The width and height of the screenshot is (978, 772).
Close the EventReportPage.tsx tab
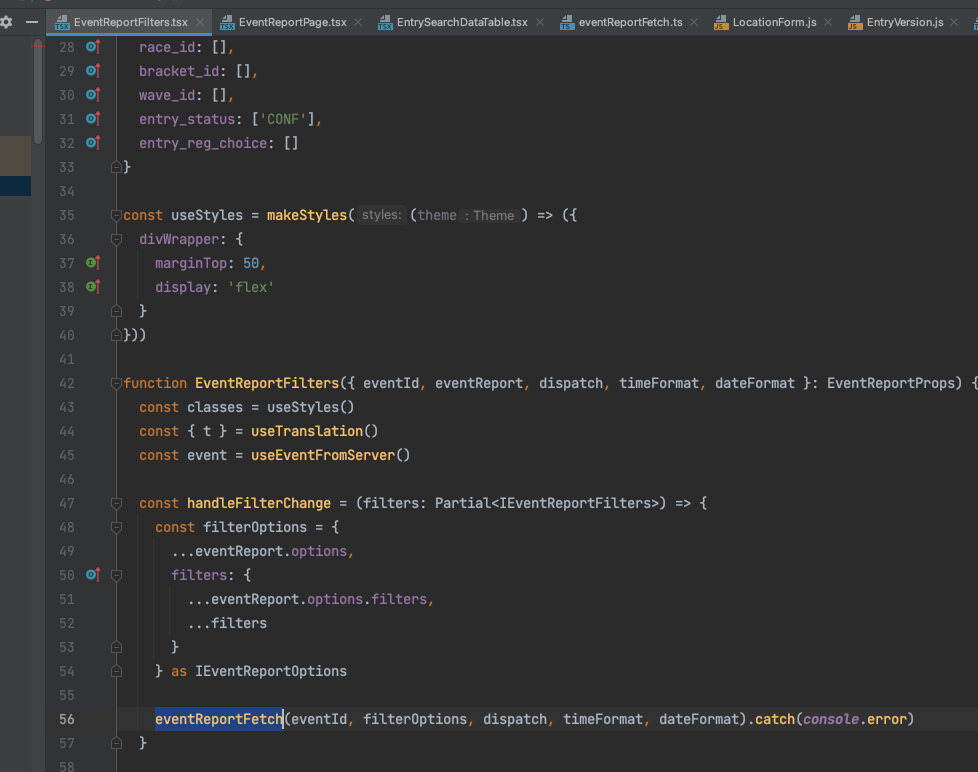click(358, 22)
